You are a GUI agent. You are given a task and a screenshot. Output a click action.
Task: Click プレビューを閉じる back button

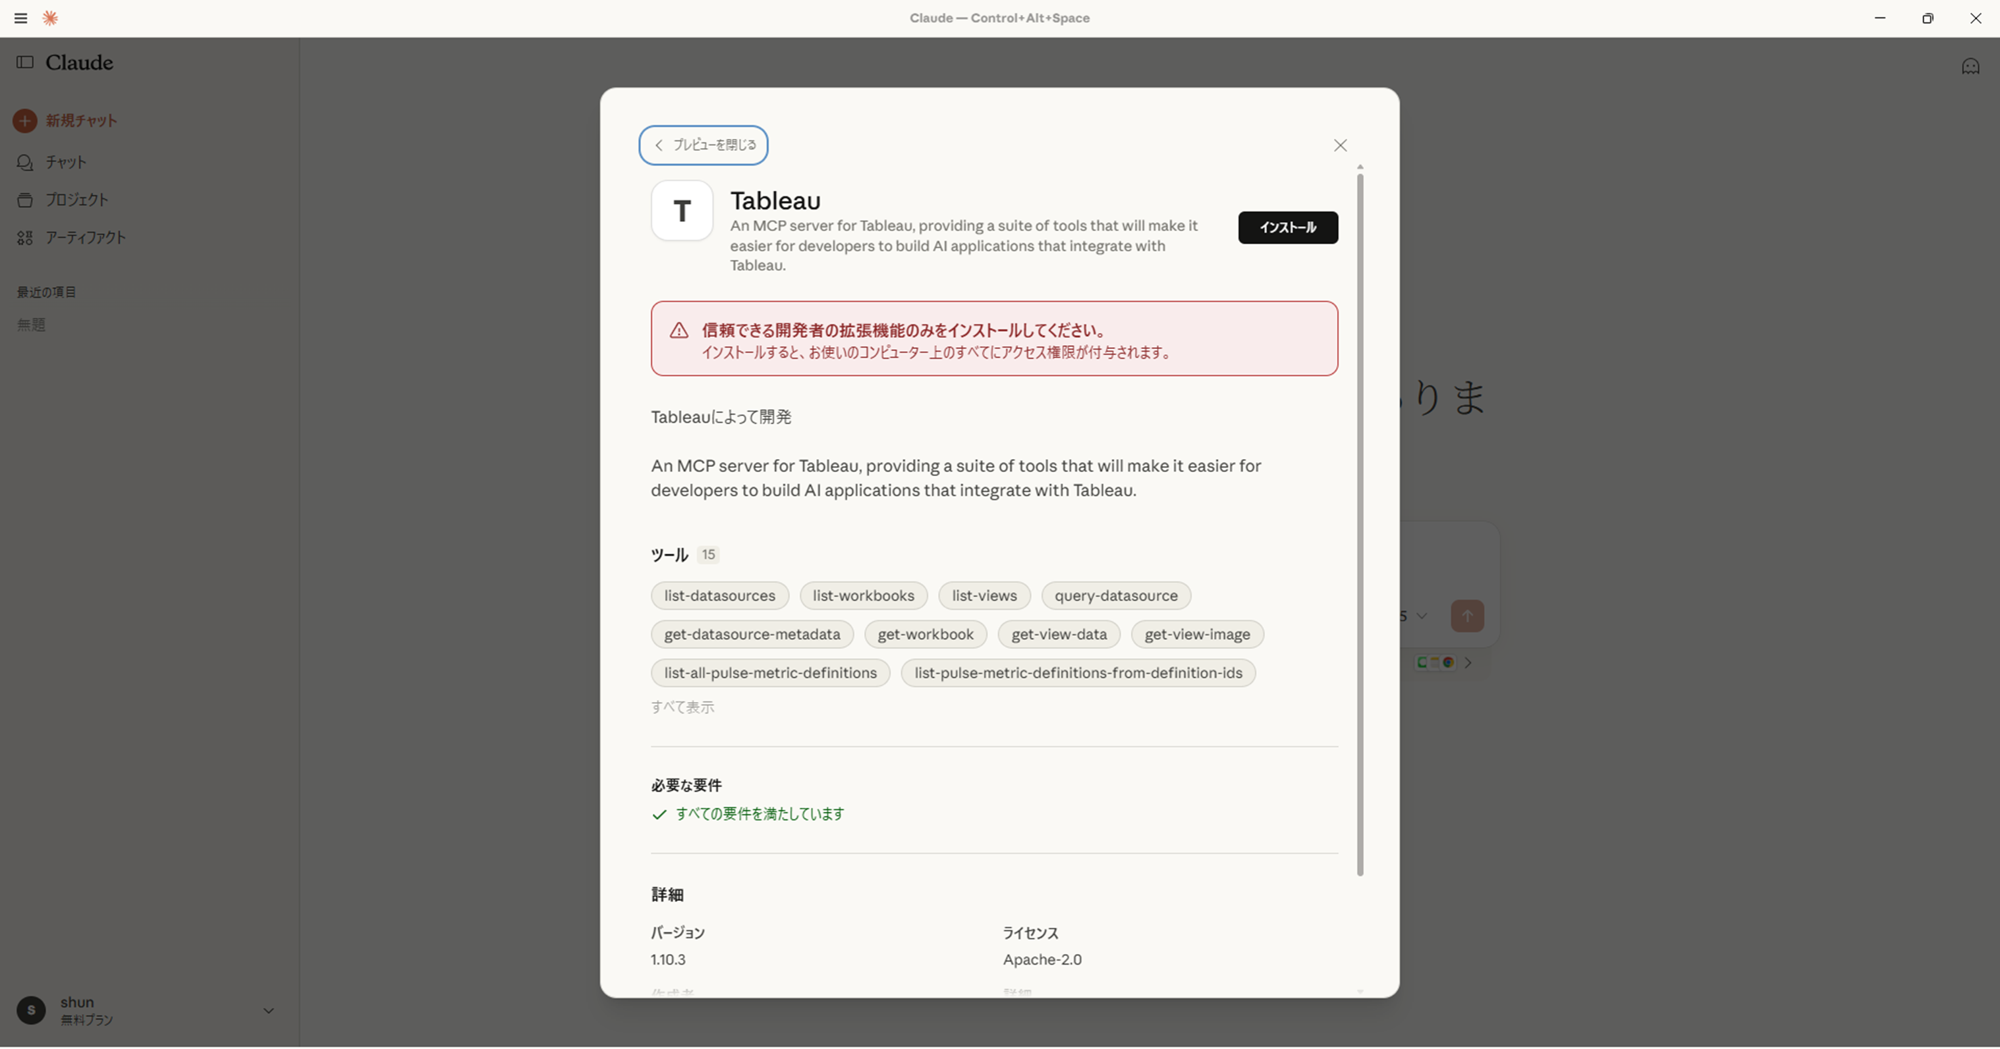click(704, 145)
